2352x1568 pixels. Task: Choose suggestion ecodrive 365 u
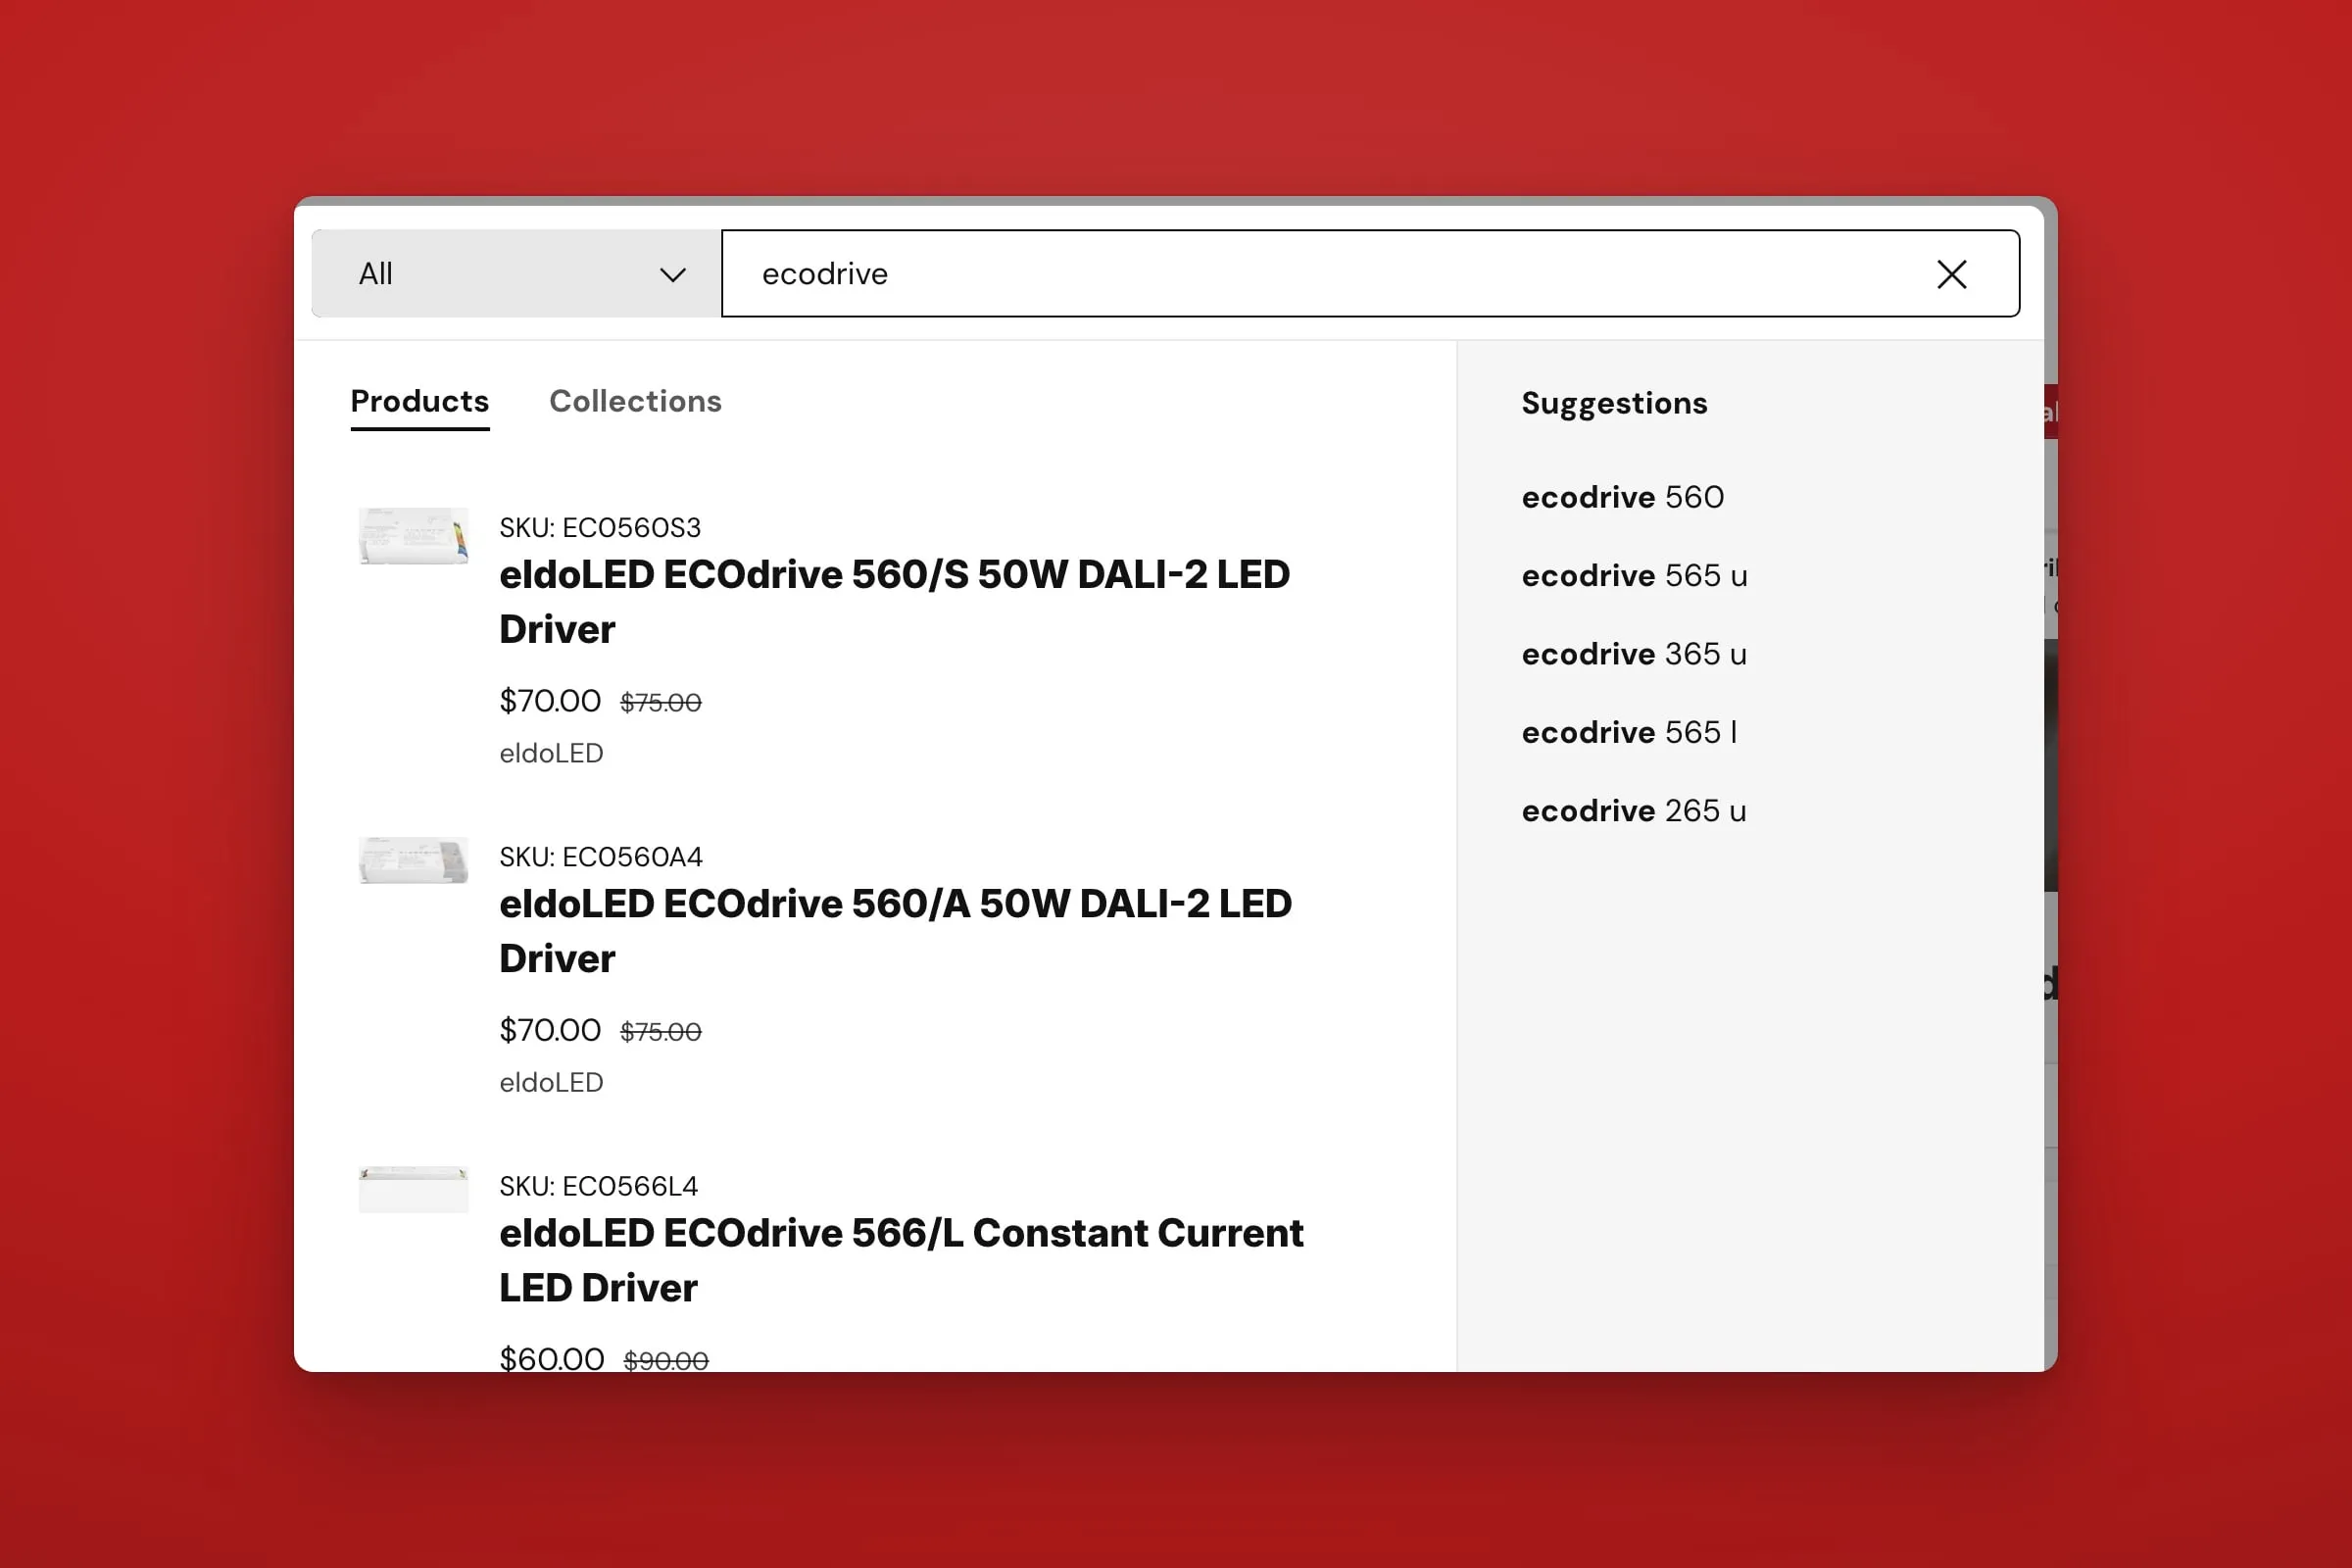1634,654
